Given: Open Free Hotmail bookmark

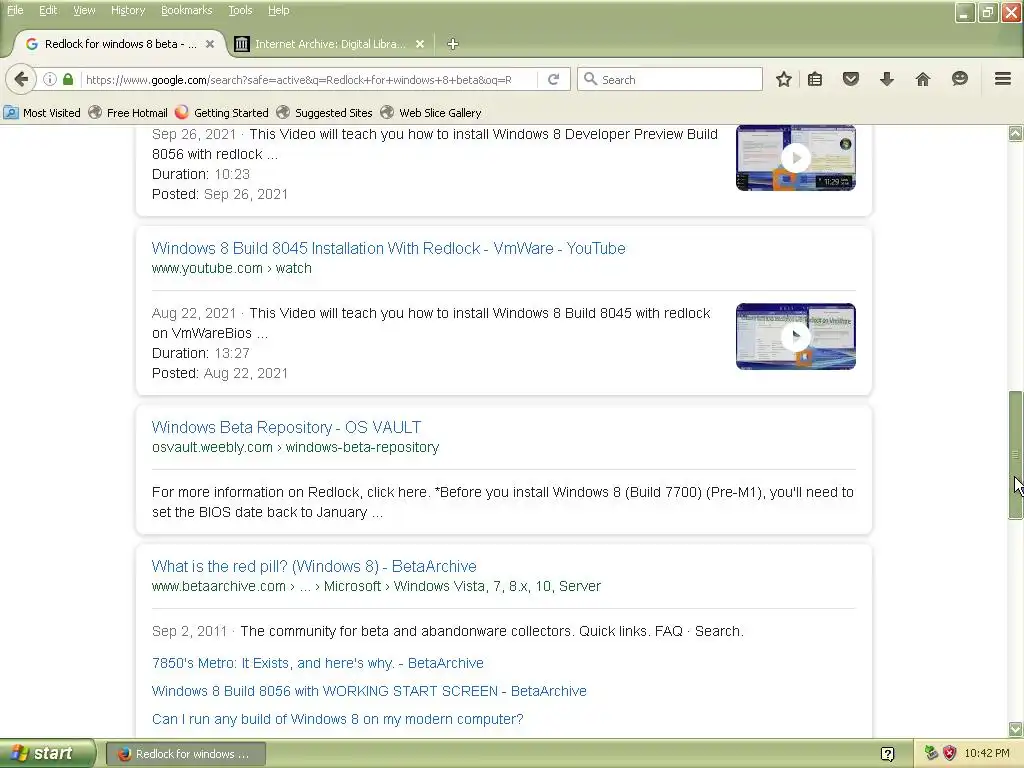Looking at the screenshot, I should (128, 113).
